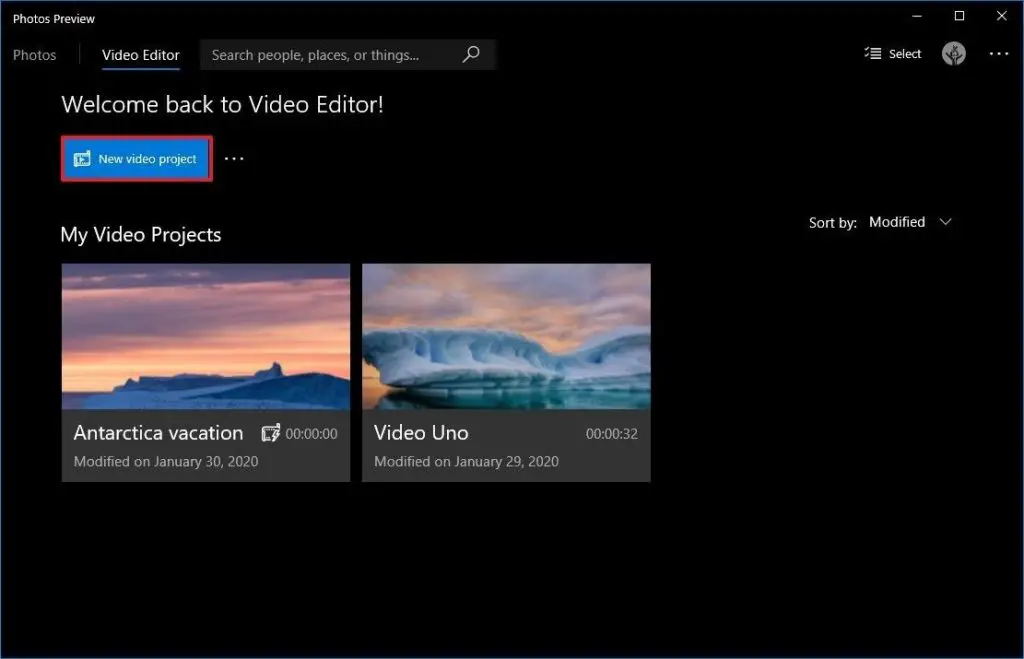Open the top-right See more ellipsis menu
This screenshot has height=659, width=1024.
998,54
